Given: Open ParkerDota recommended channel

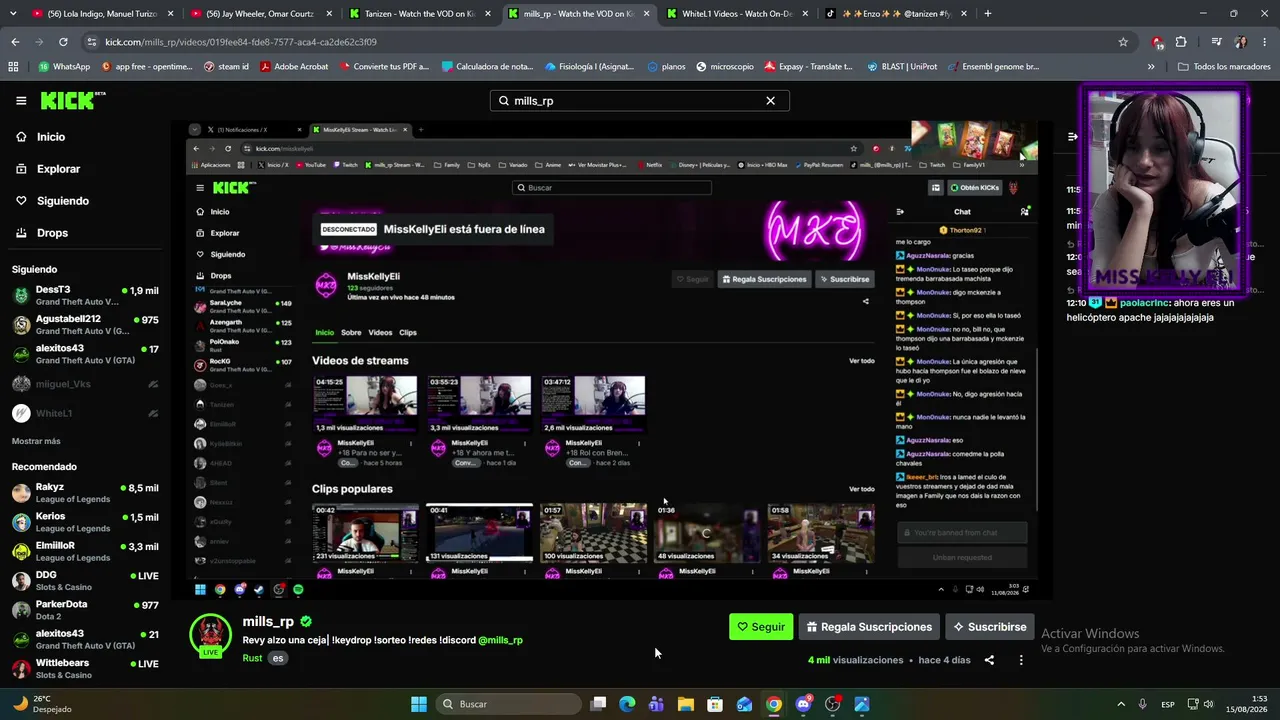Looking at the screenshot, I should coord(85,610).
